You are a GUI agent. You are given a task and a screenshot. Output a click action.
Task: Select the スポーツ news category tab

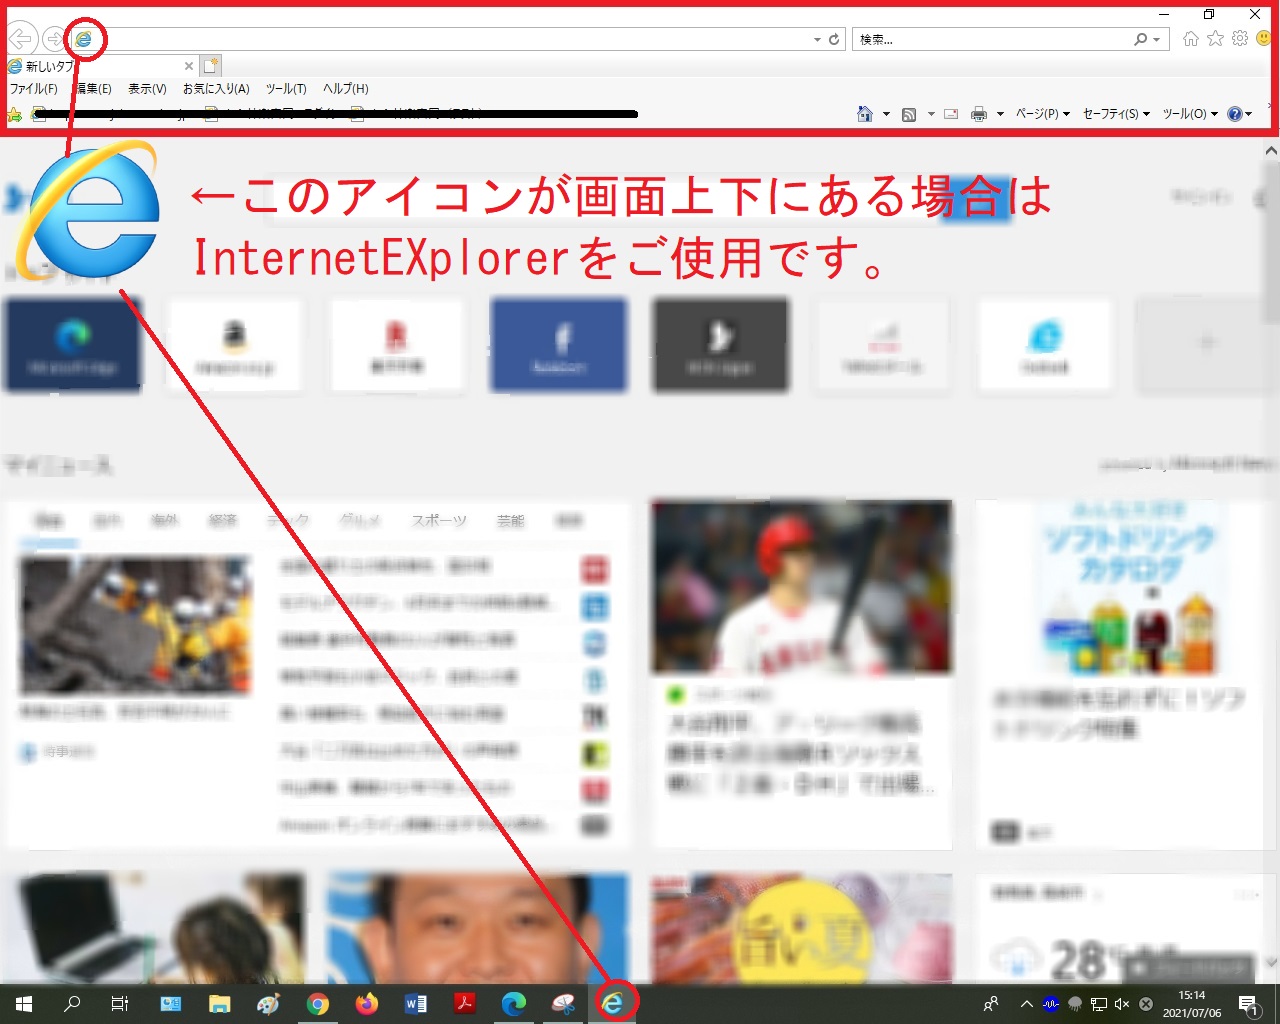click(439, 521)
